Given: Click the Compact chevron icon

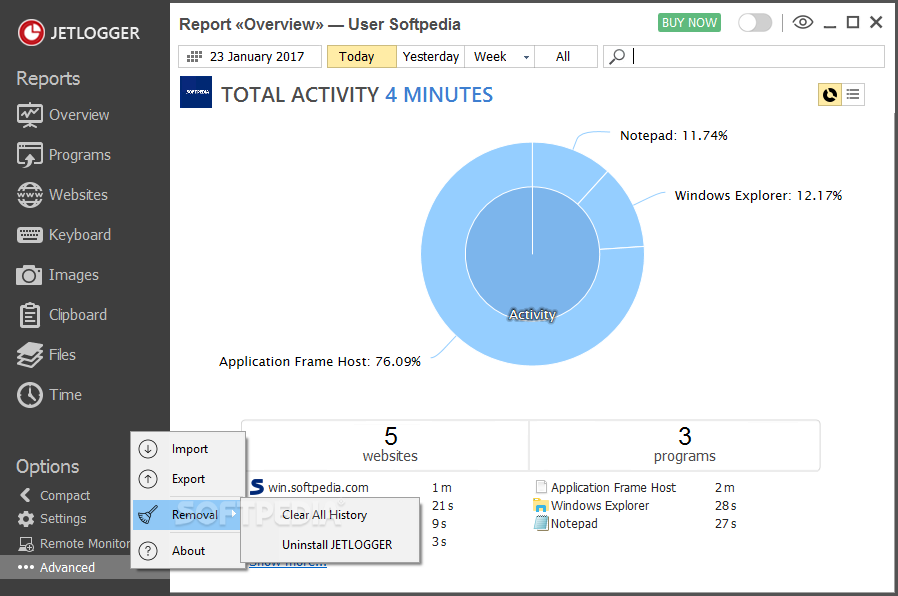Looking at the screenshot, I should (x=25, y=495).
